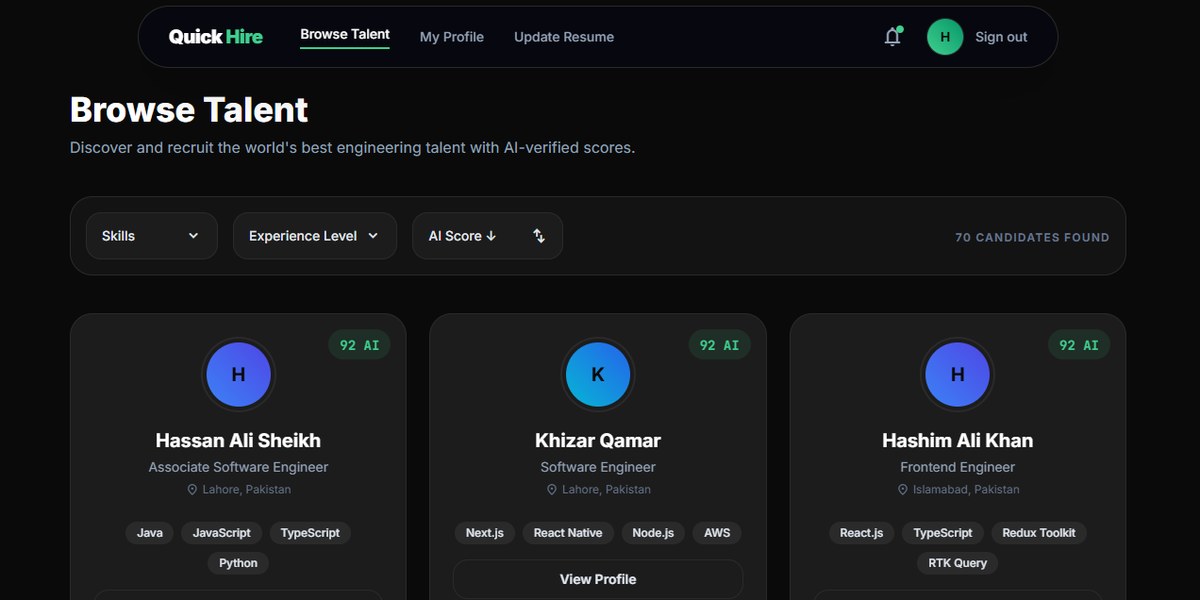The width and height of the screenshot is (1200, 600).
Task: Click Frontend Engineer title
Action: click(958, 467)
